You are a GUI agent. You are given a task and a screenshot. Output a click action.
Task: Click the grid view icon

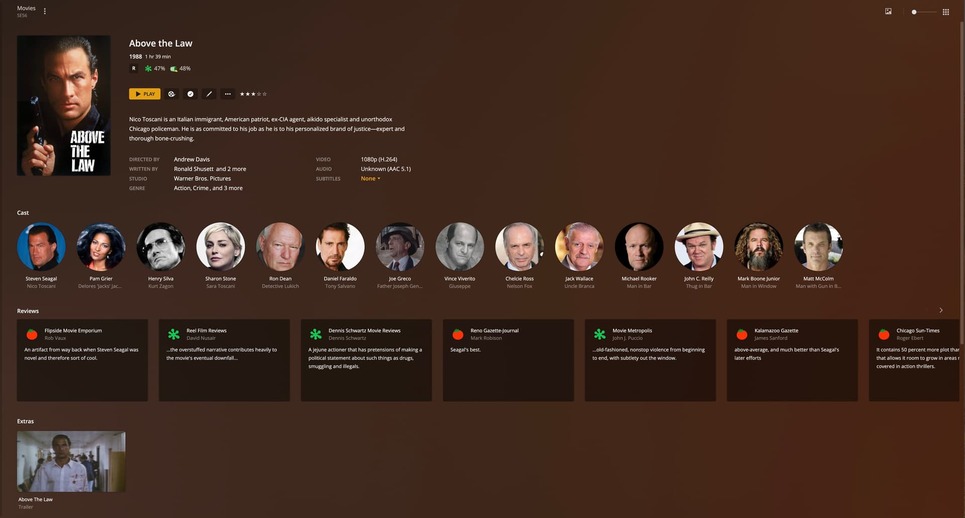946,12
